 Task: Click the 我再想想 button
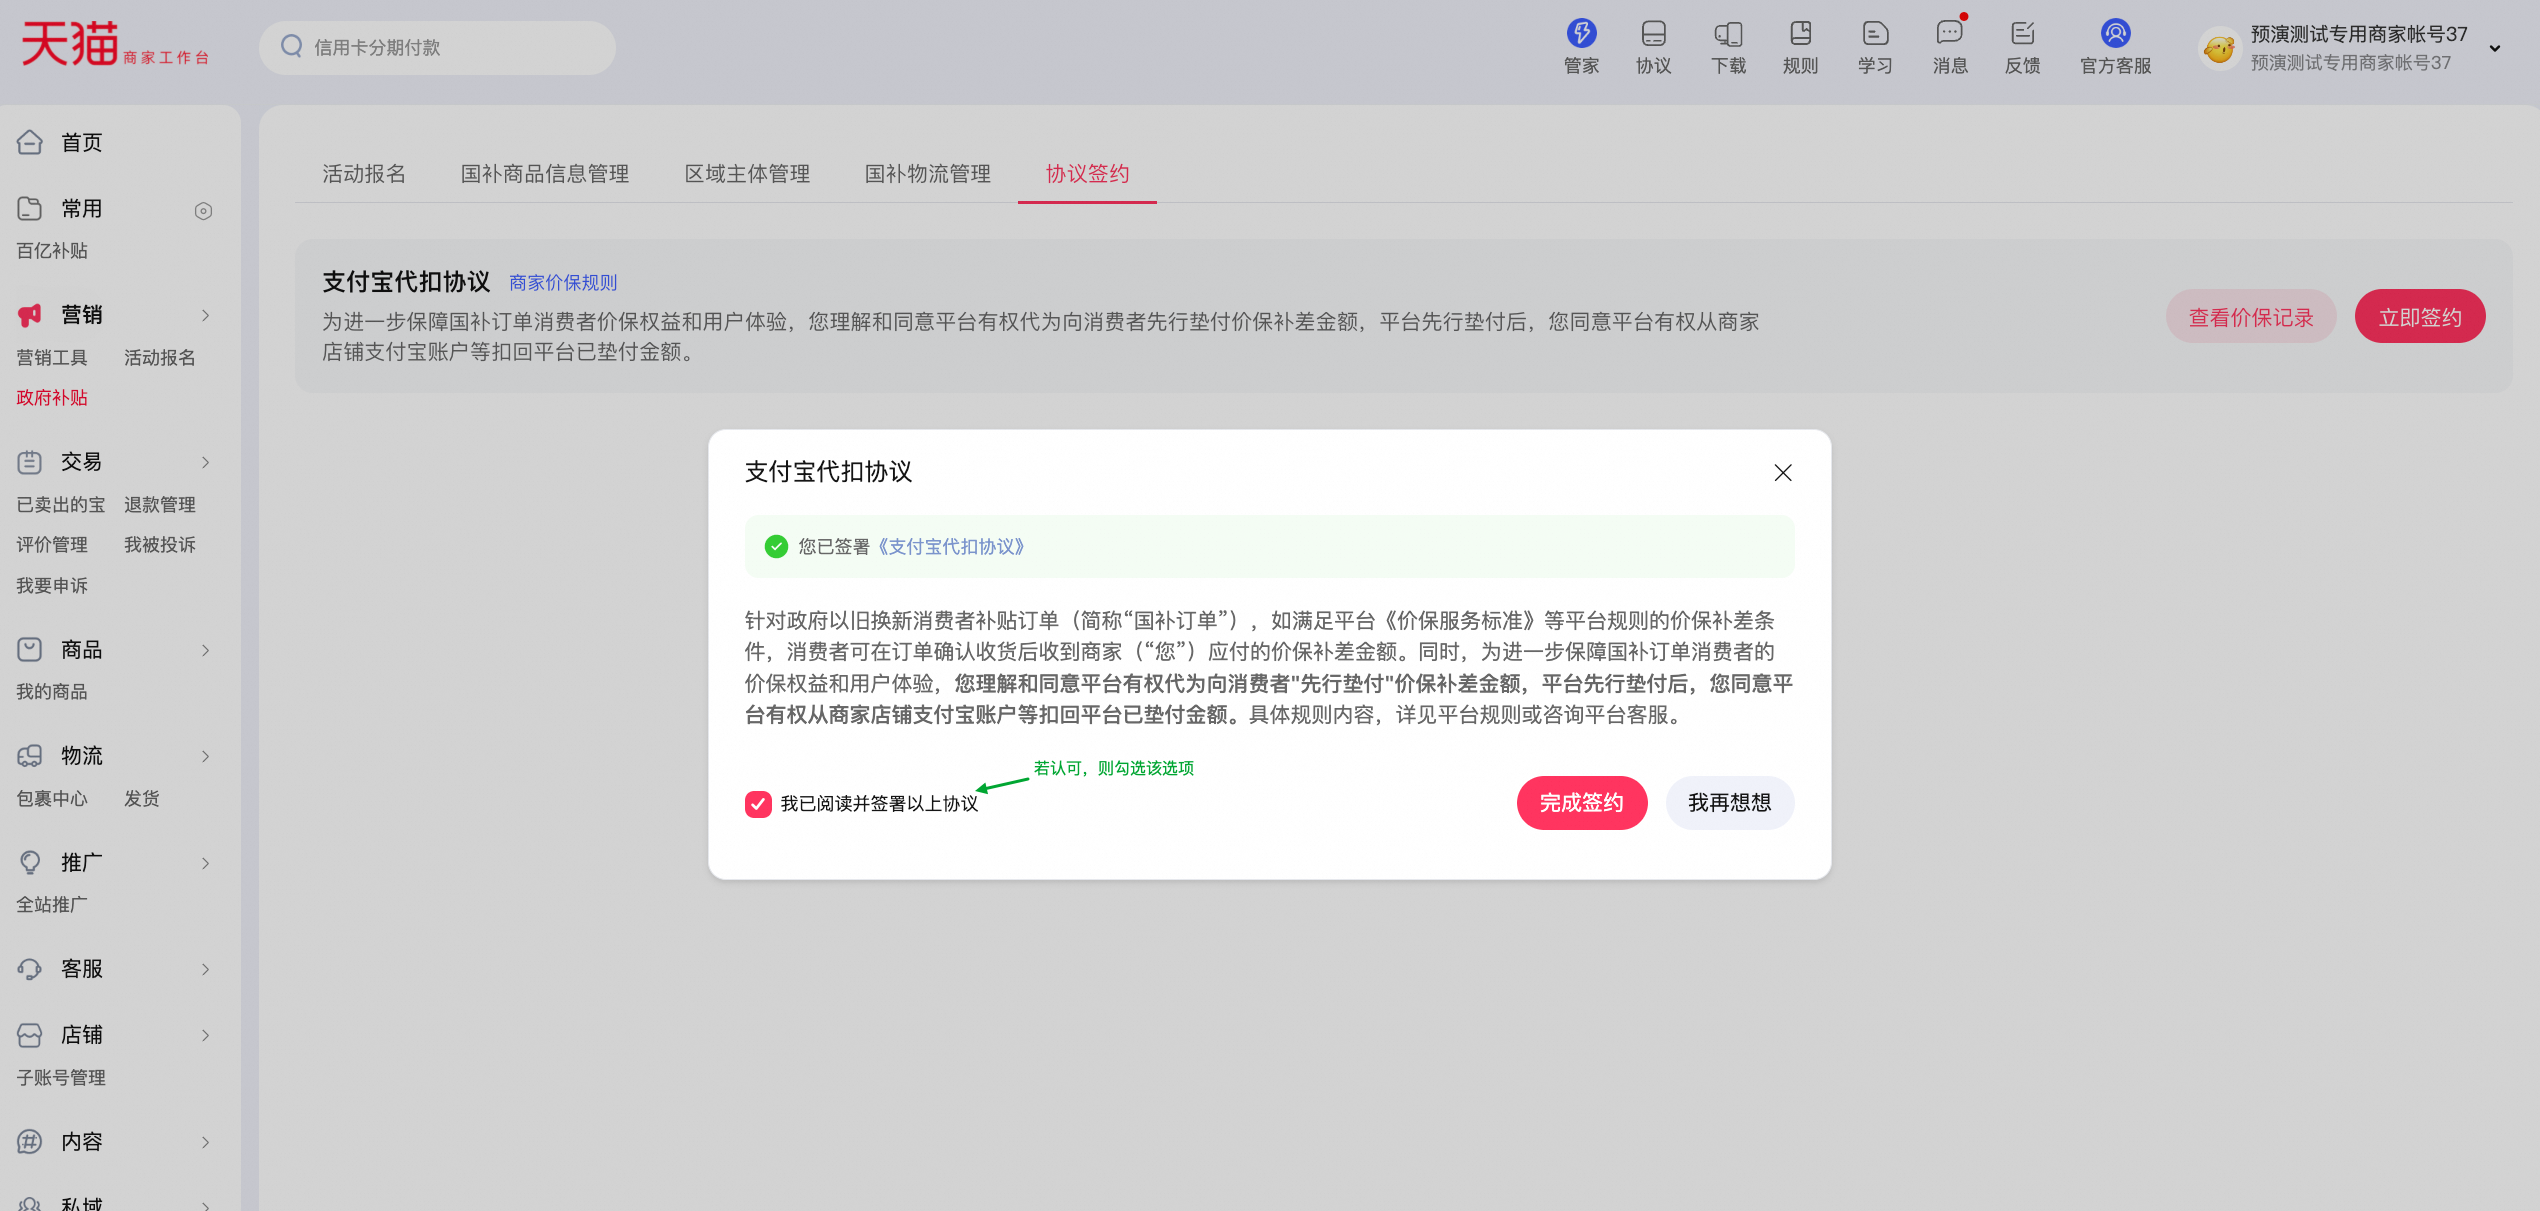(1729, 802)
